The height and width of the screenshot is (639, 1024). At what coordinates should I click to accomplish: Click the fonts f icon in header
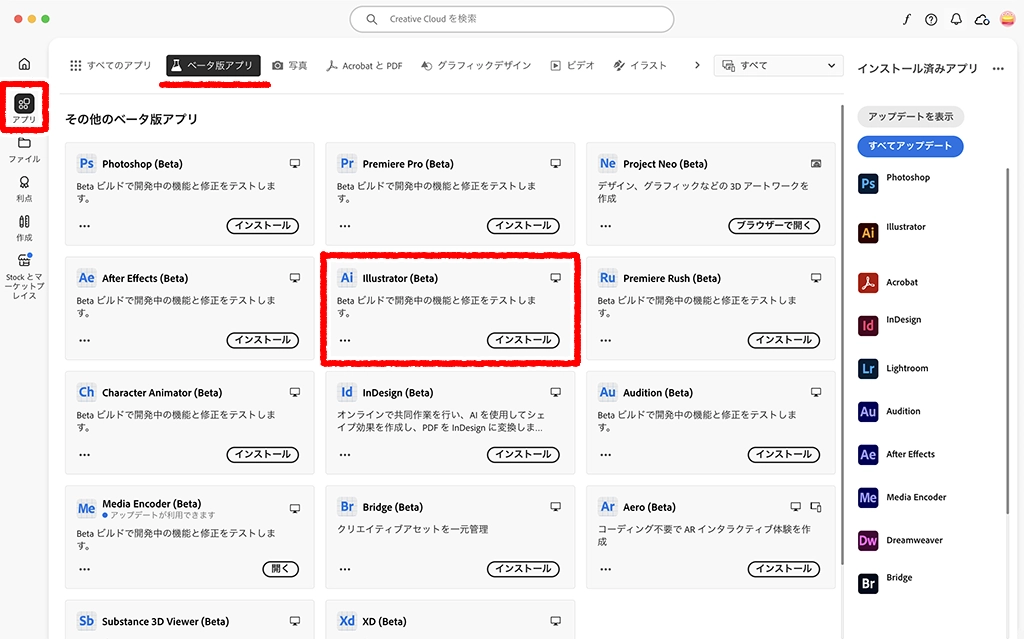(907, 20)
